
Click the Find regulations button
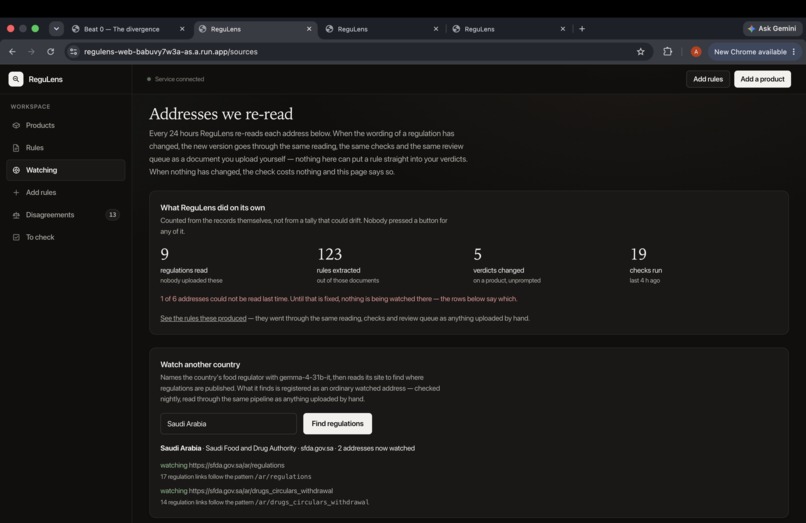[x=337, y=424]
